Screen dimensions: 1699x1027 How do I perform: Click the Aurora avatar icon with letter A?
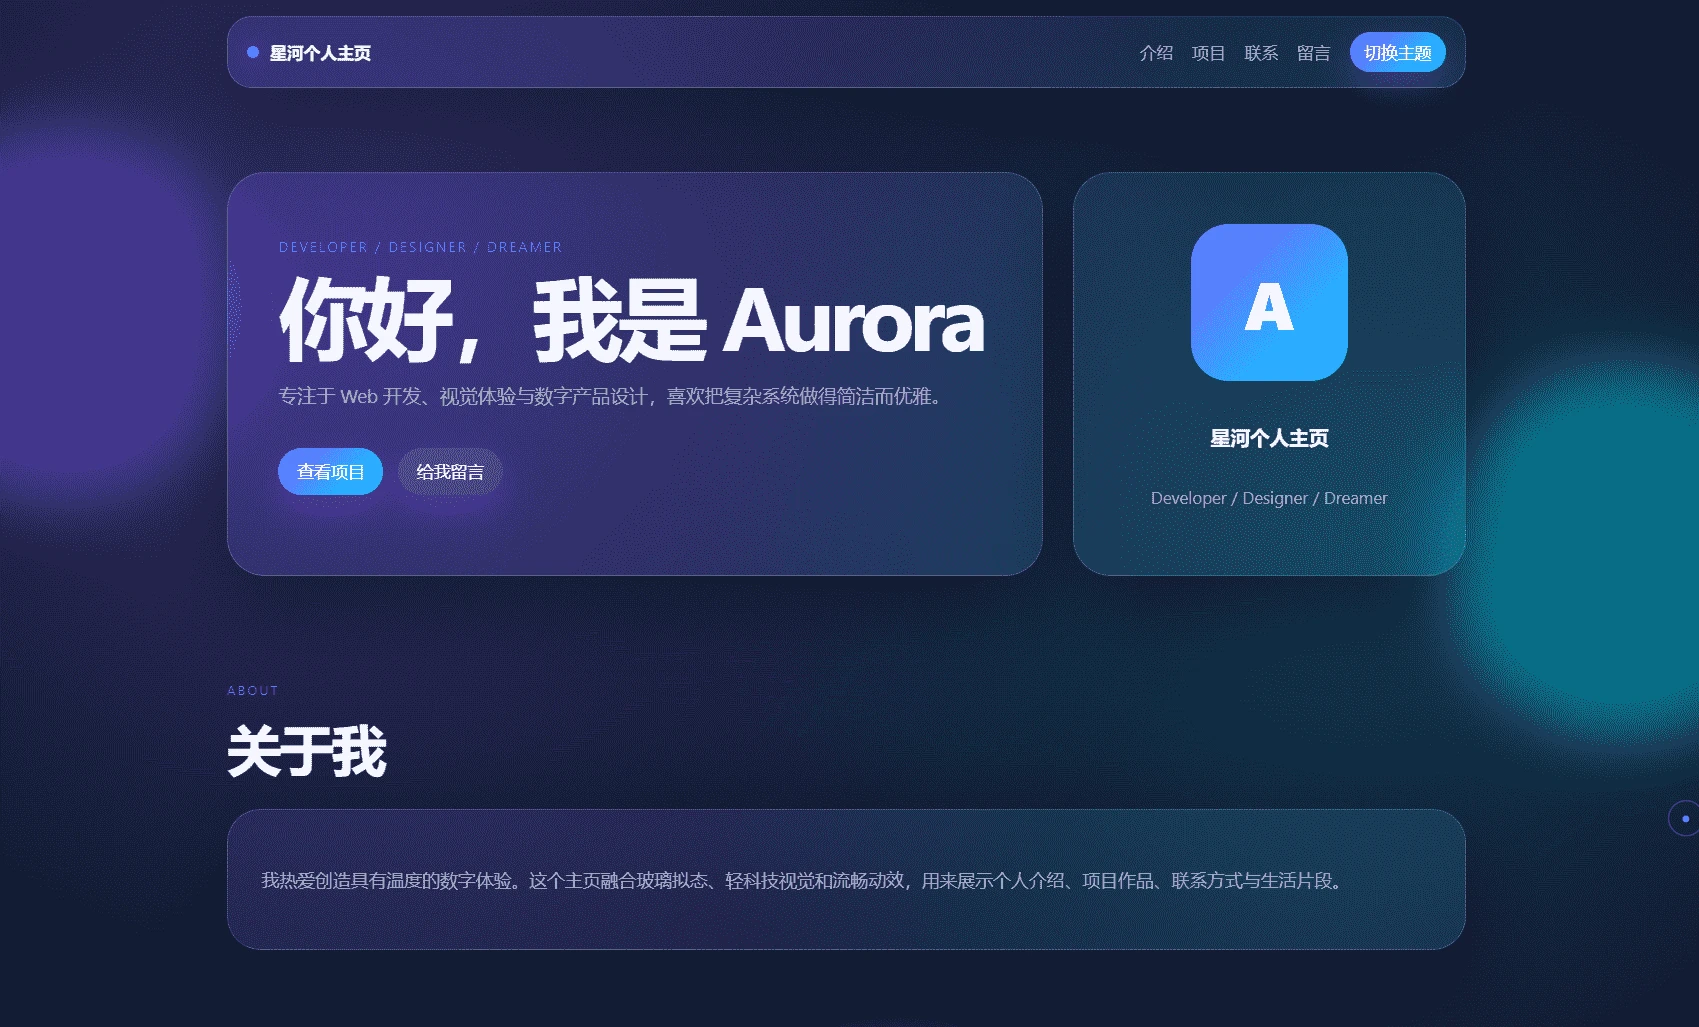coord(1269,302)
